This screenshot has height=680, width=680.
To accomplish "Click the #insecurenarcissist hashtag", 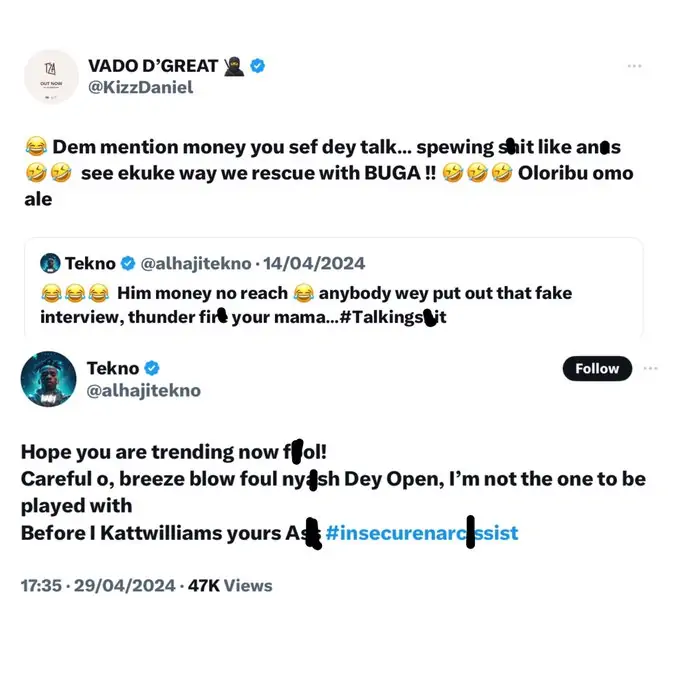I will point(422,533).
